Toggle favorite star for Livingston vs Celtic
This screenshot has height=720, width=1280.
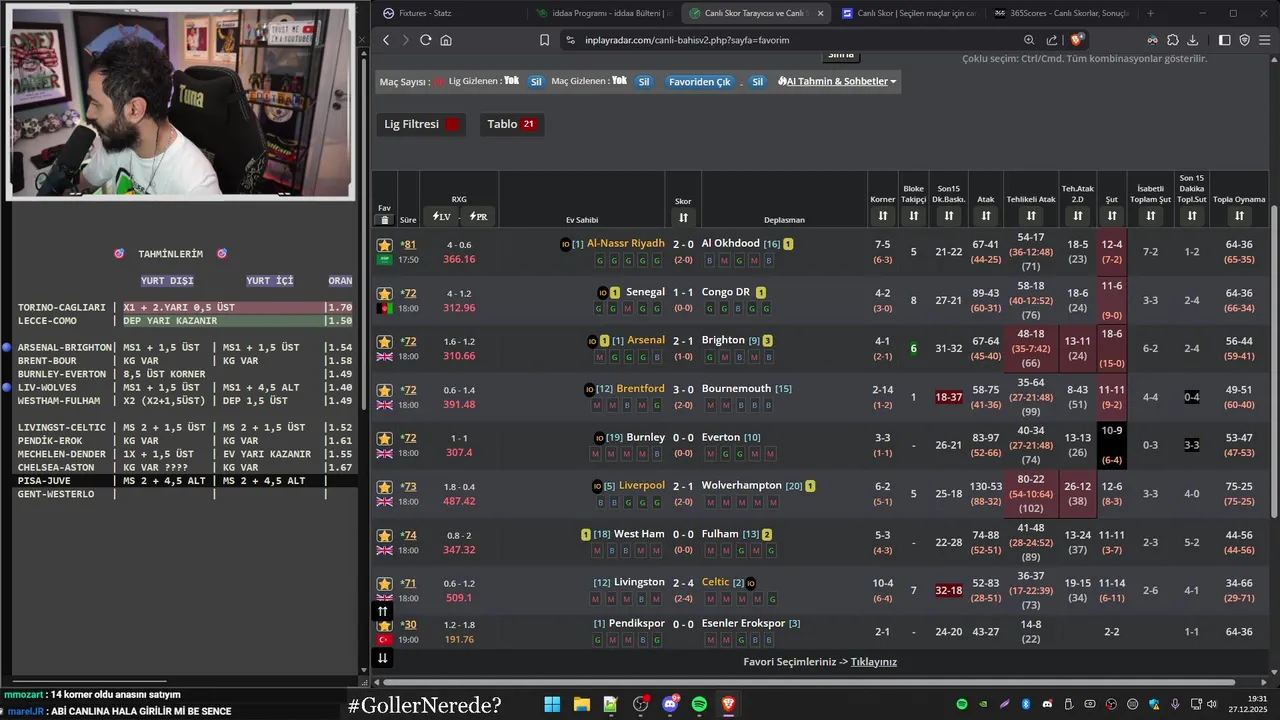coord(384,584)
